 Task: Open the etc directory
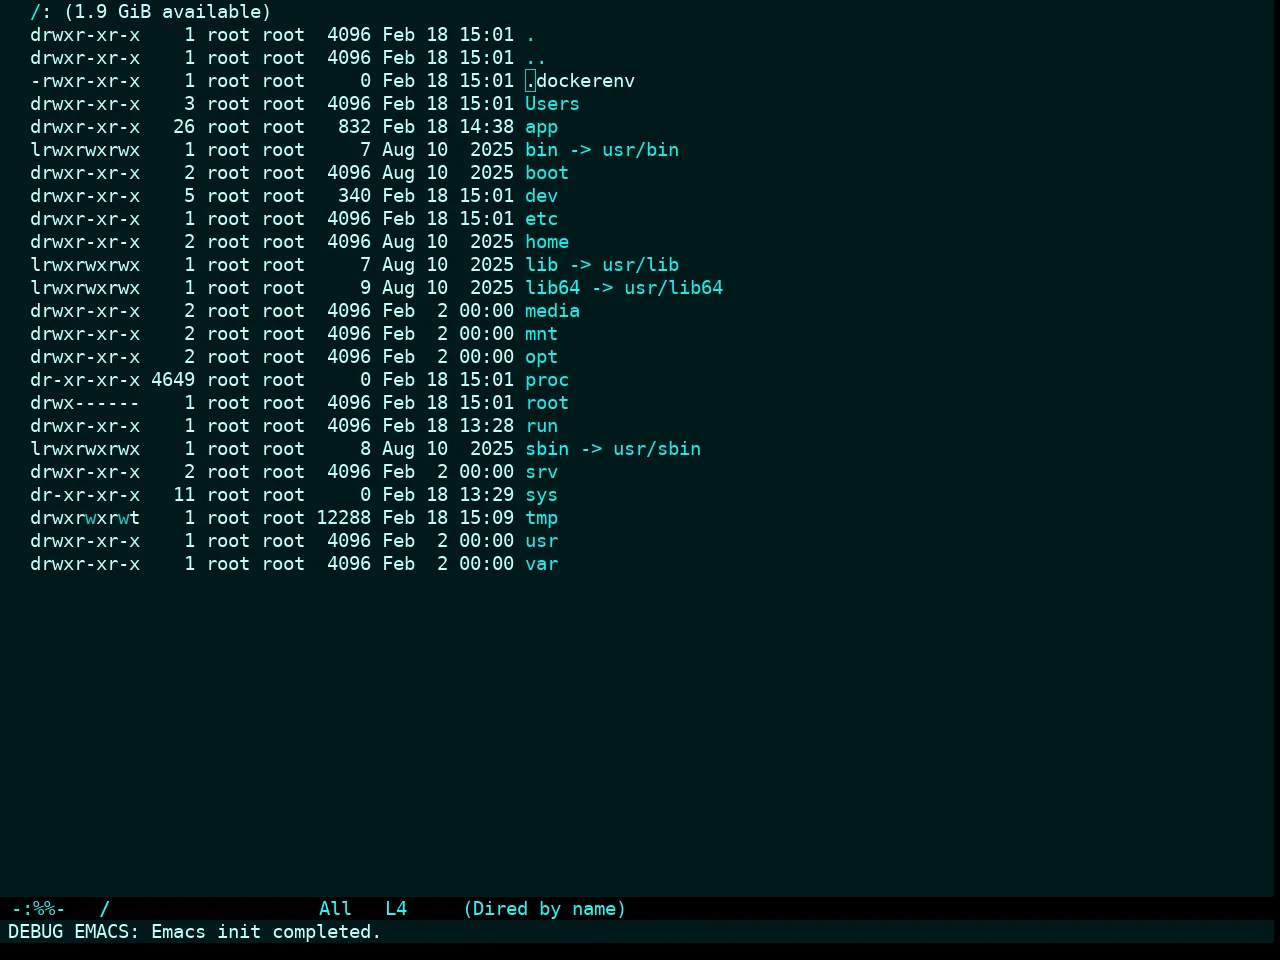[x=541, y=219]
